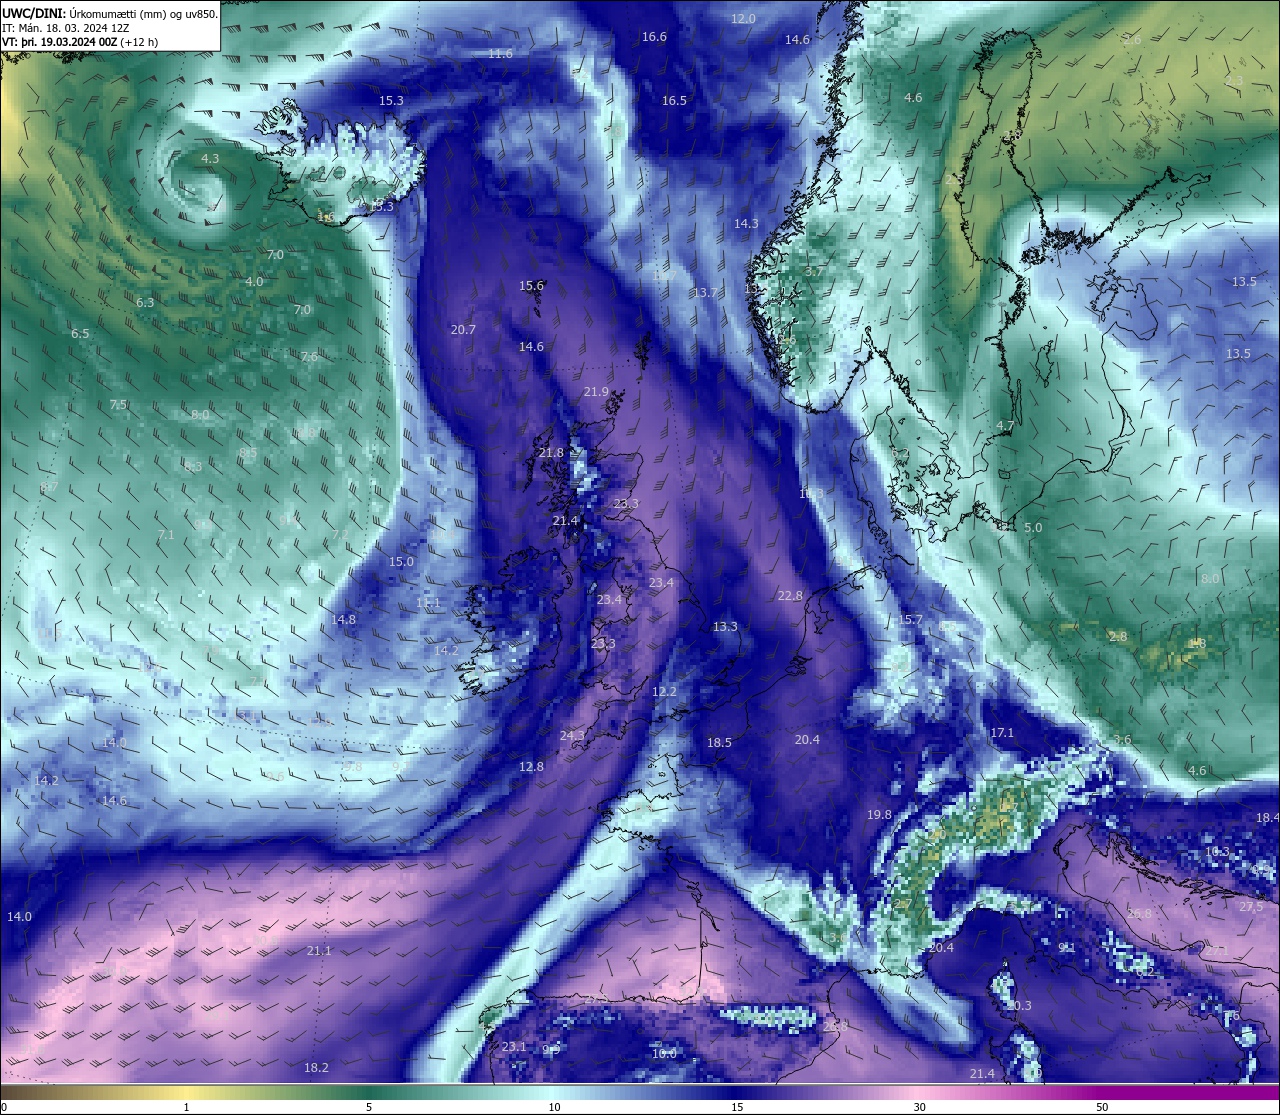
Task: Click the 15.3 value near Iceland
Action: pyautogui.click(x=391, y=101)
